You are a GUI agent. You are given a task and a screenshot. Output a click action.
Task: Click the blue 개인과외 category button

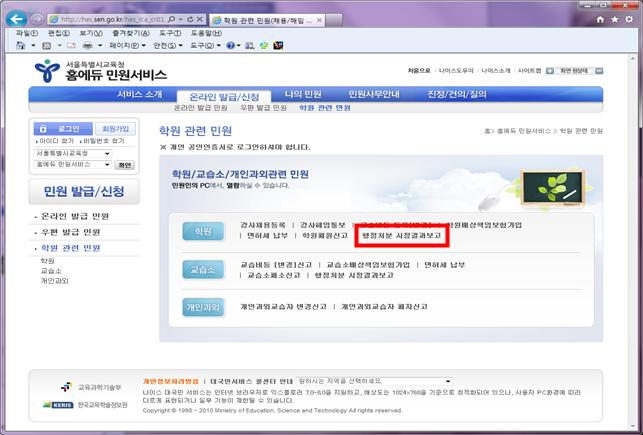click(203, 307)
